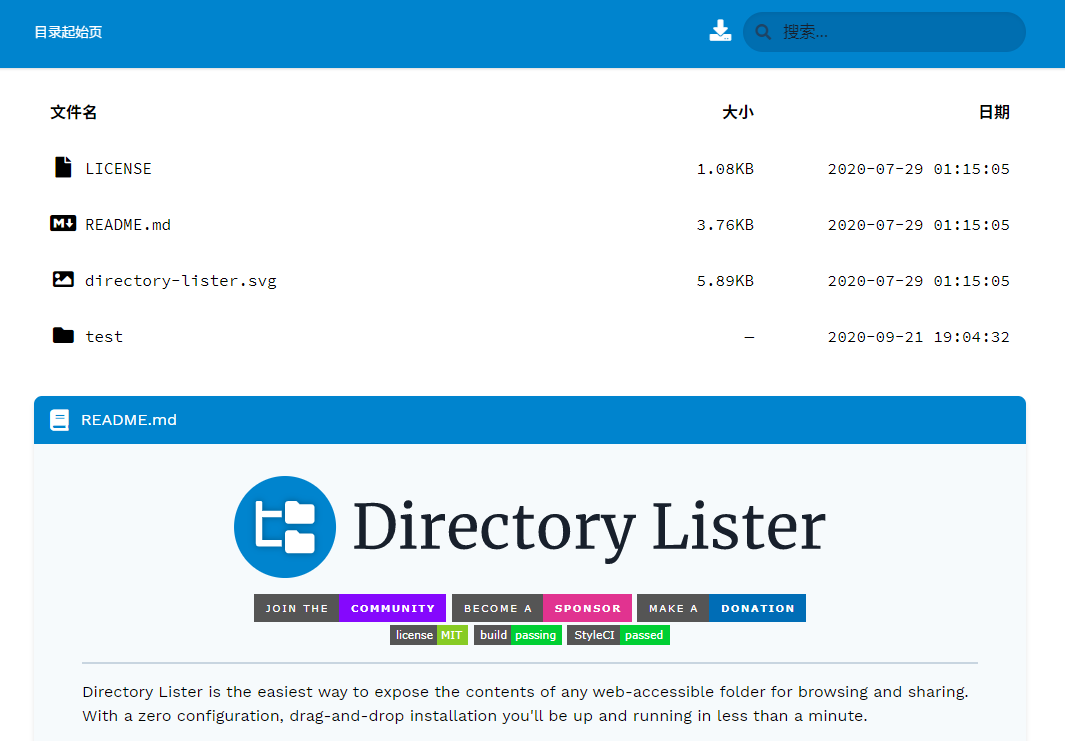
Task: Open README.md from the file list
Action: (x=128, y=225)
